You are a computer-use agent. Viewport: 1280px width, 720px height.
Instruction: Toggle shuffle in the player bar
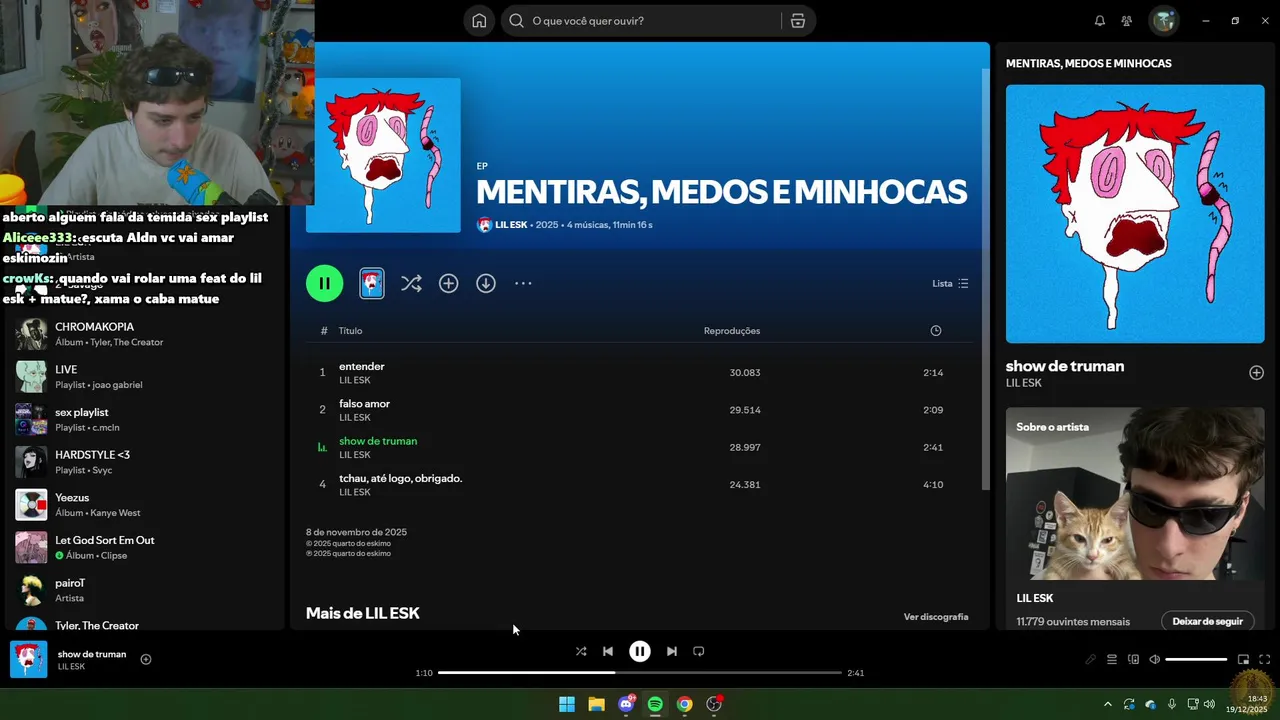581,651
